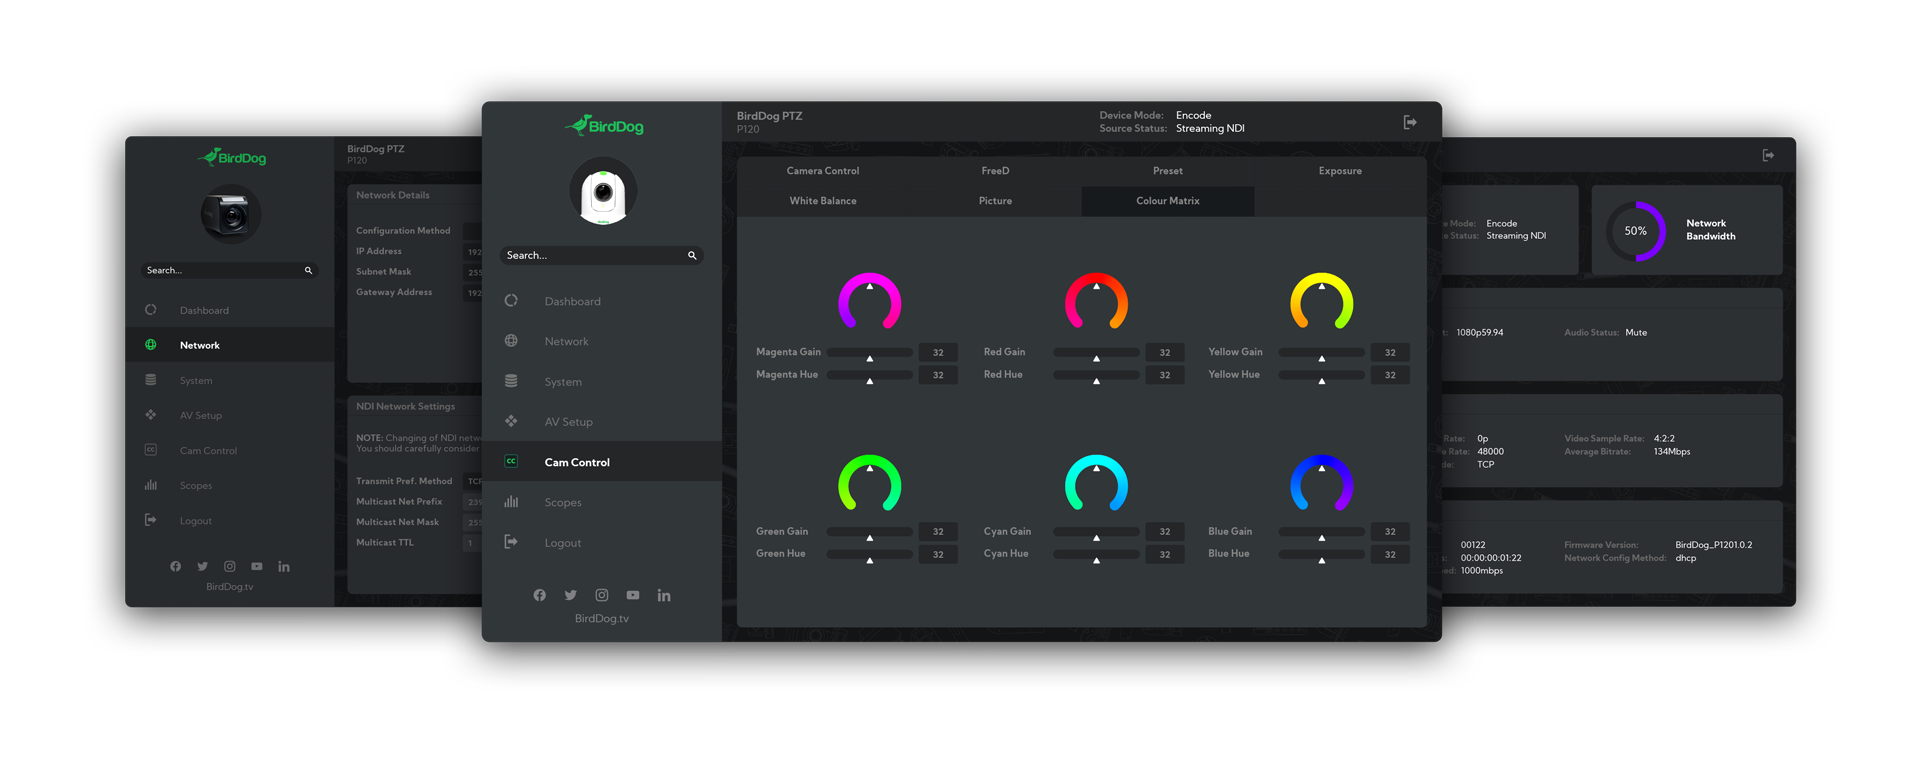Click the System stack icon in center sidebar
Viewport: 1920px width, 757px height.
511,381
